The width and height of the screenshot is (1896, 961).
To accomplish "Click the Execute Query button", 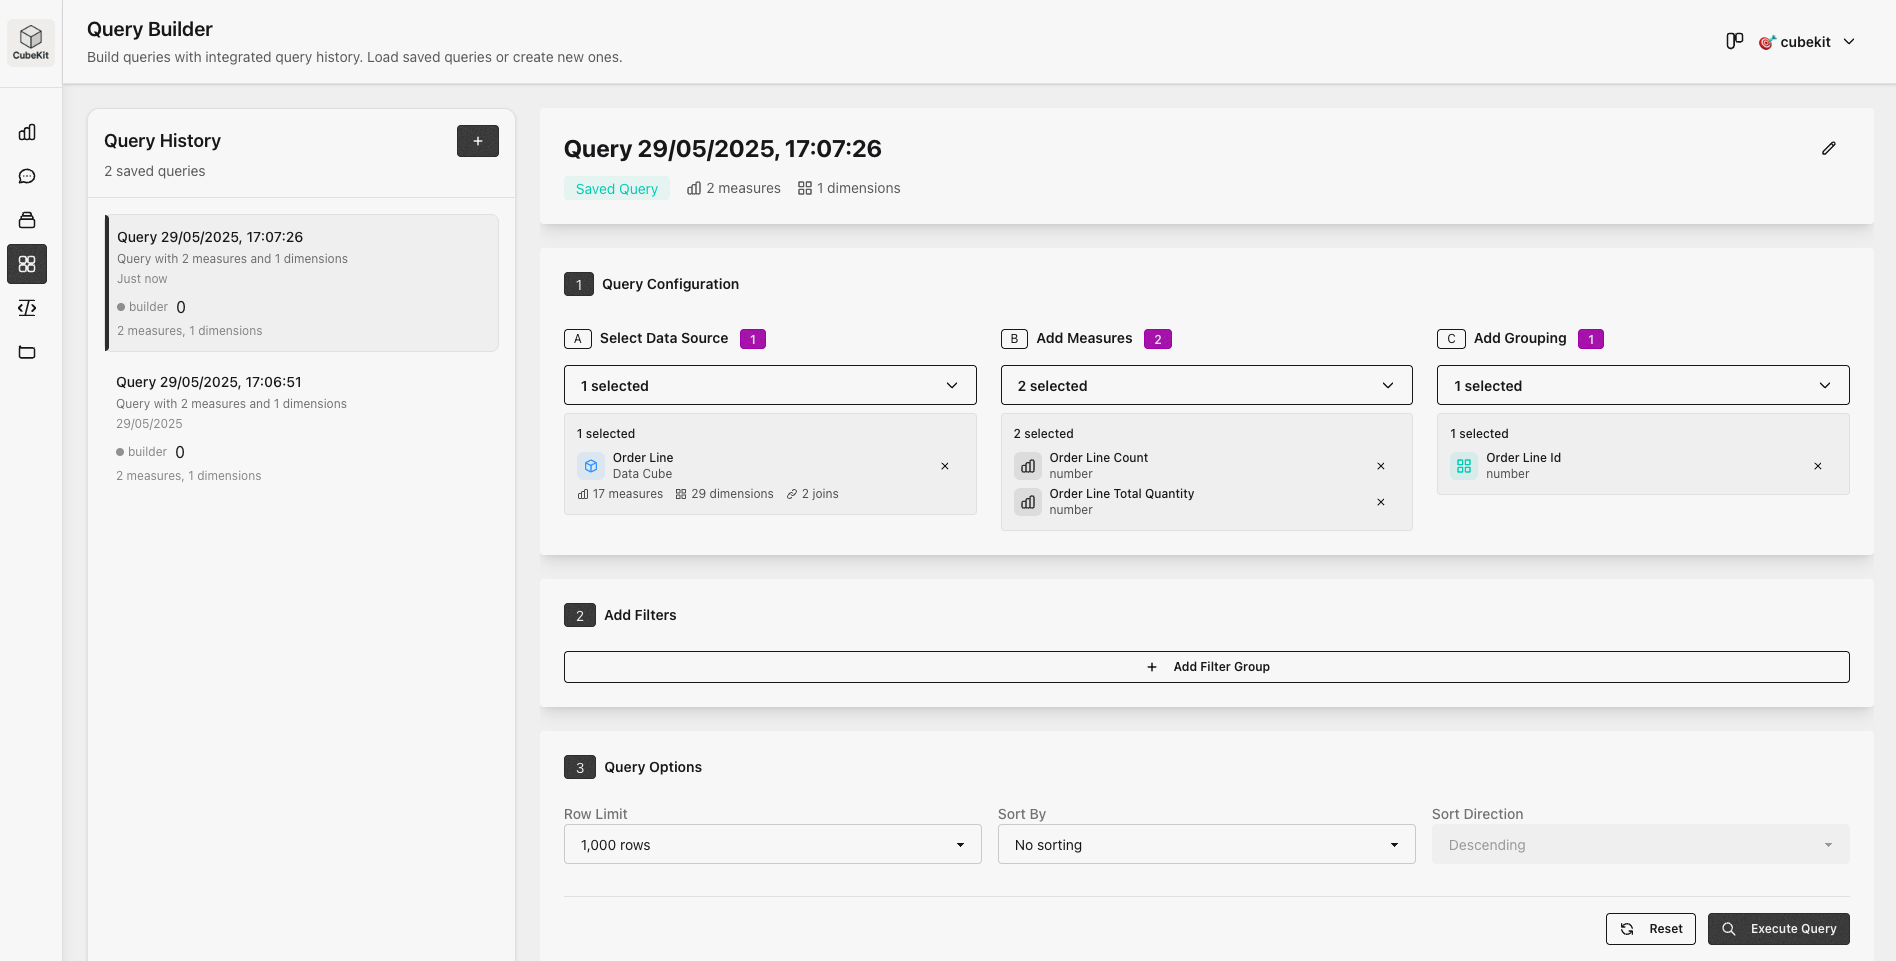I will coord(1778,929).
